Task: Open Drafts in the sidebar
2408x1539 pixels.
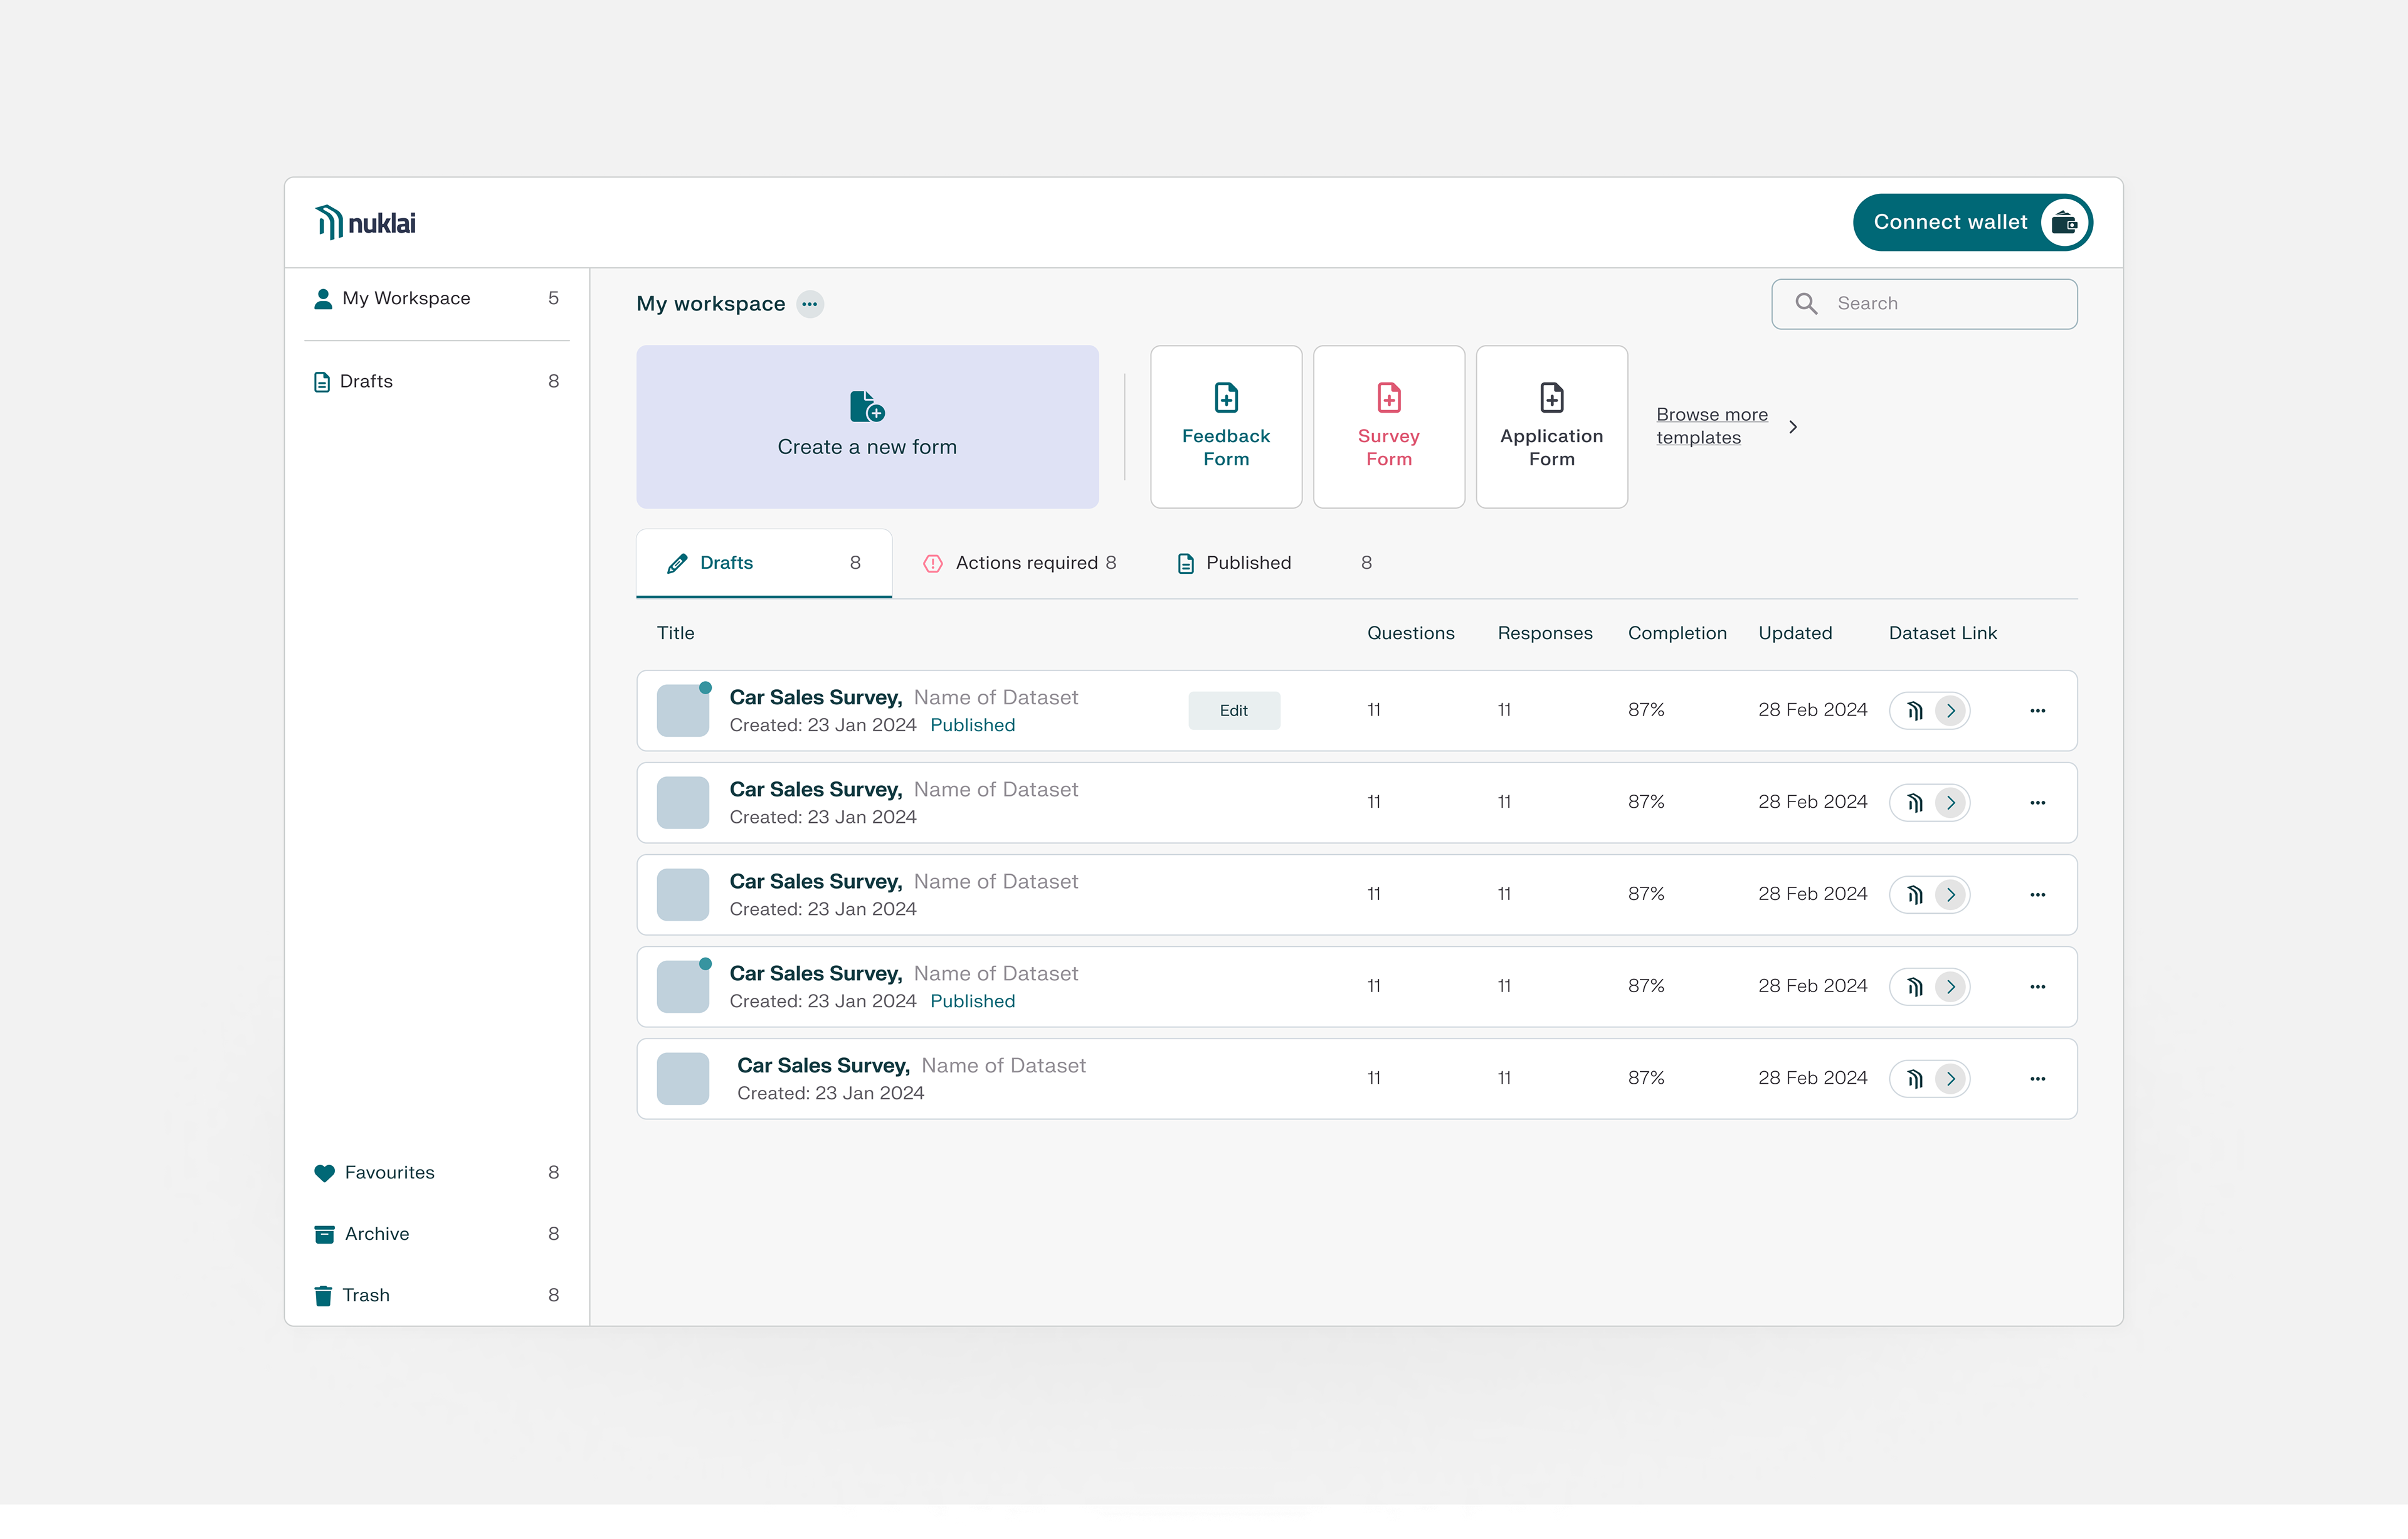Action: click(x=437, y=382)
